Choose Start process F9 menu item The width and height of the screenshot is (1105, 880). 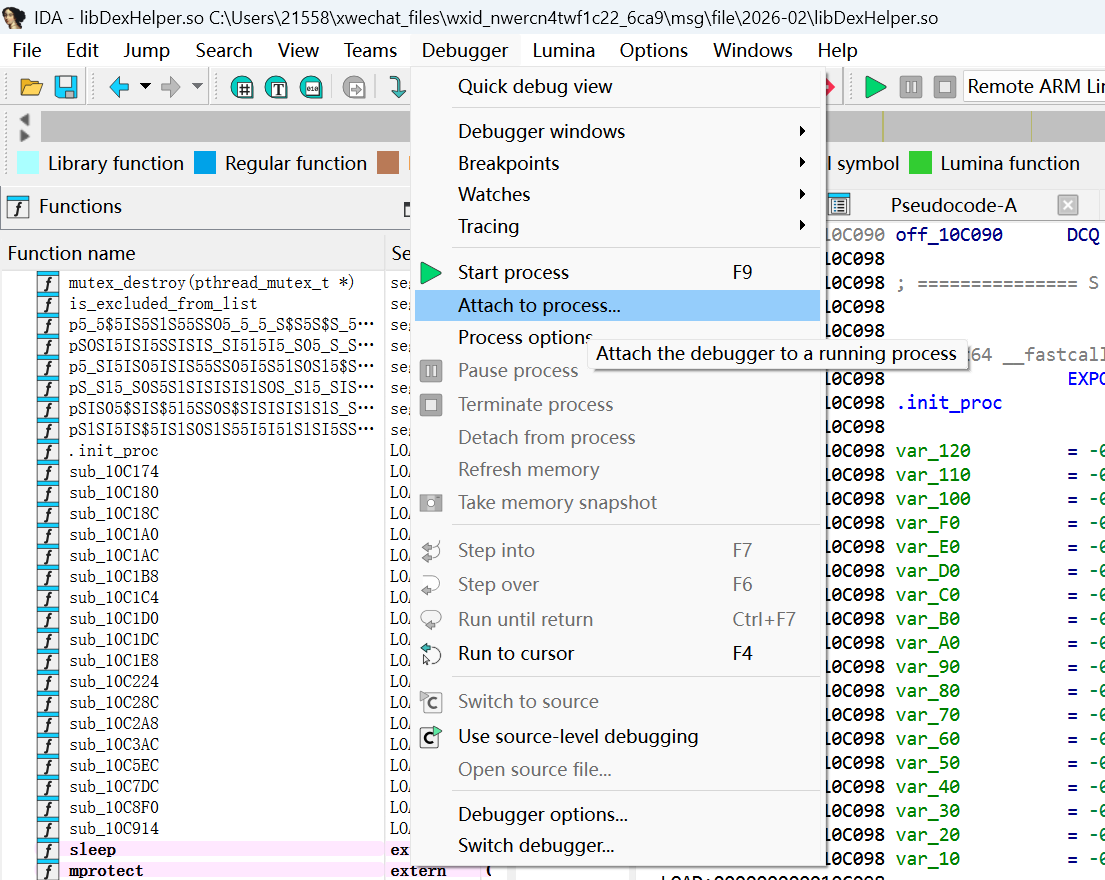617,273
